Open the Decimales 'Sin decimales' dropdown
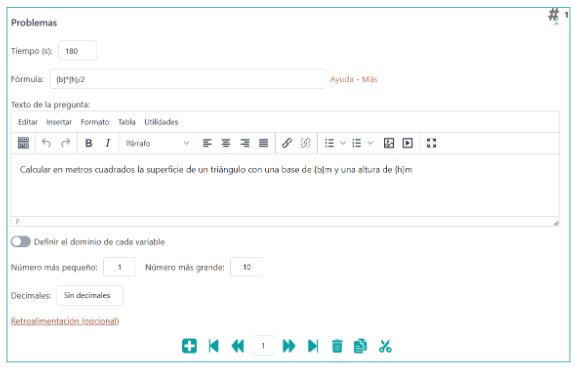 90,295
